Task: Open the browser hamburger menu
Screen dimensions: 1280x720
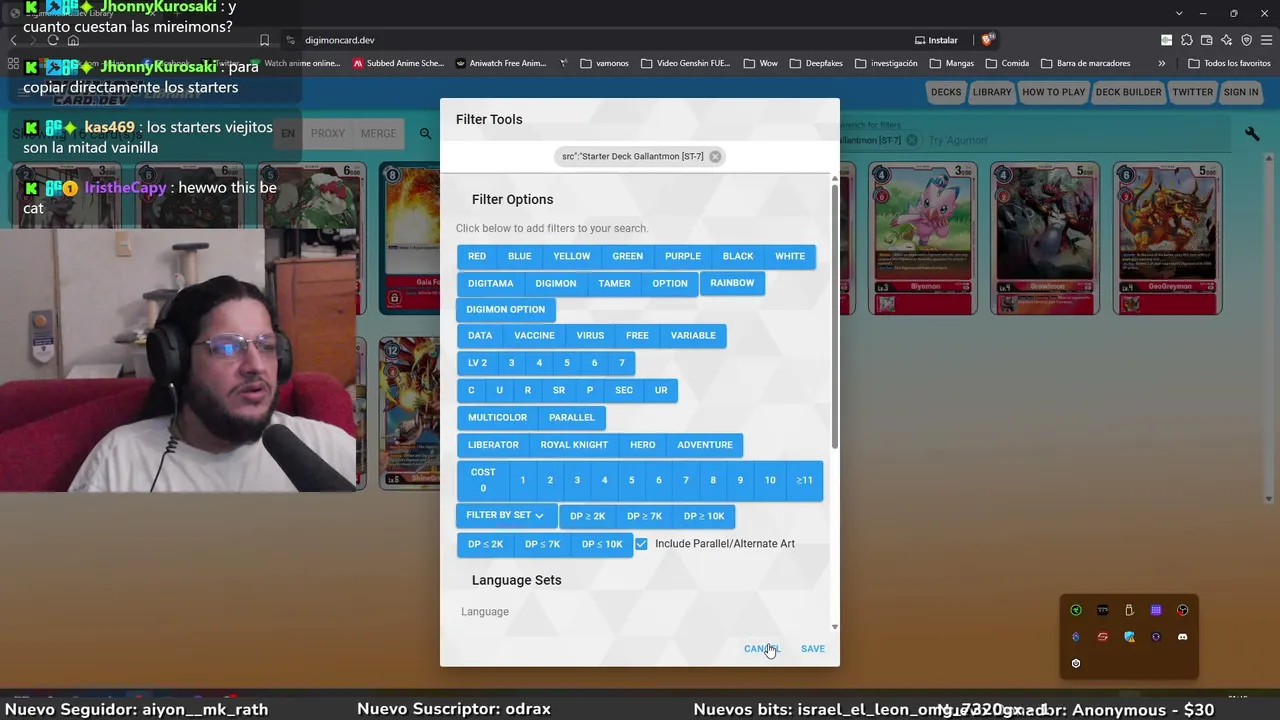Action: pyautogui.click(x=1267, y=40)
